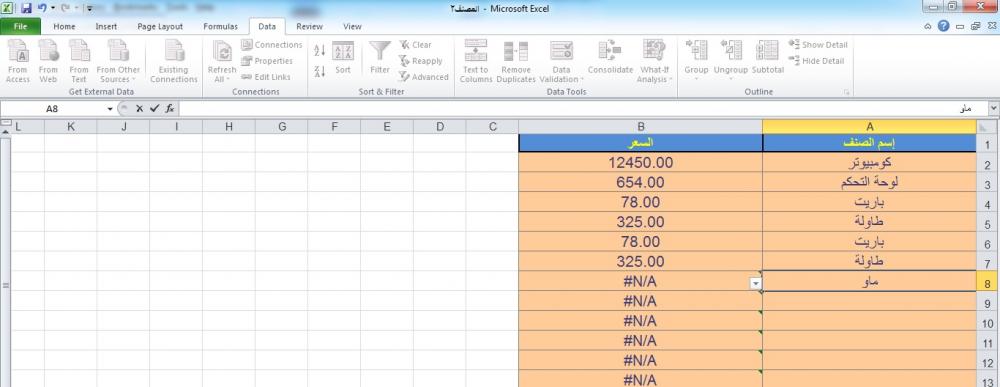
Task: Save the workbook from the Quick Access Toolbar
Action: click(26, 8)
